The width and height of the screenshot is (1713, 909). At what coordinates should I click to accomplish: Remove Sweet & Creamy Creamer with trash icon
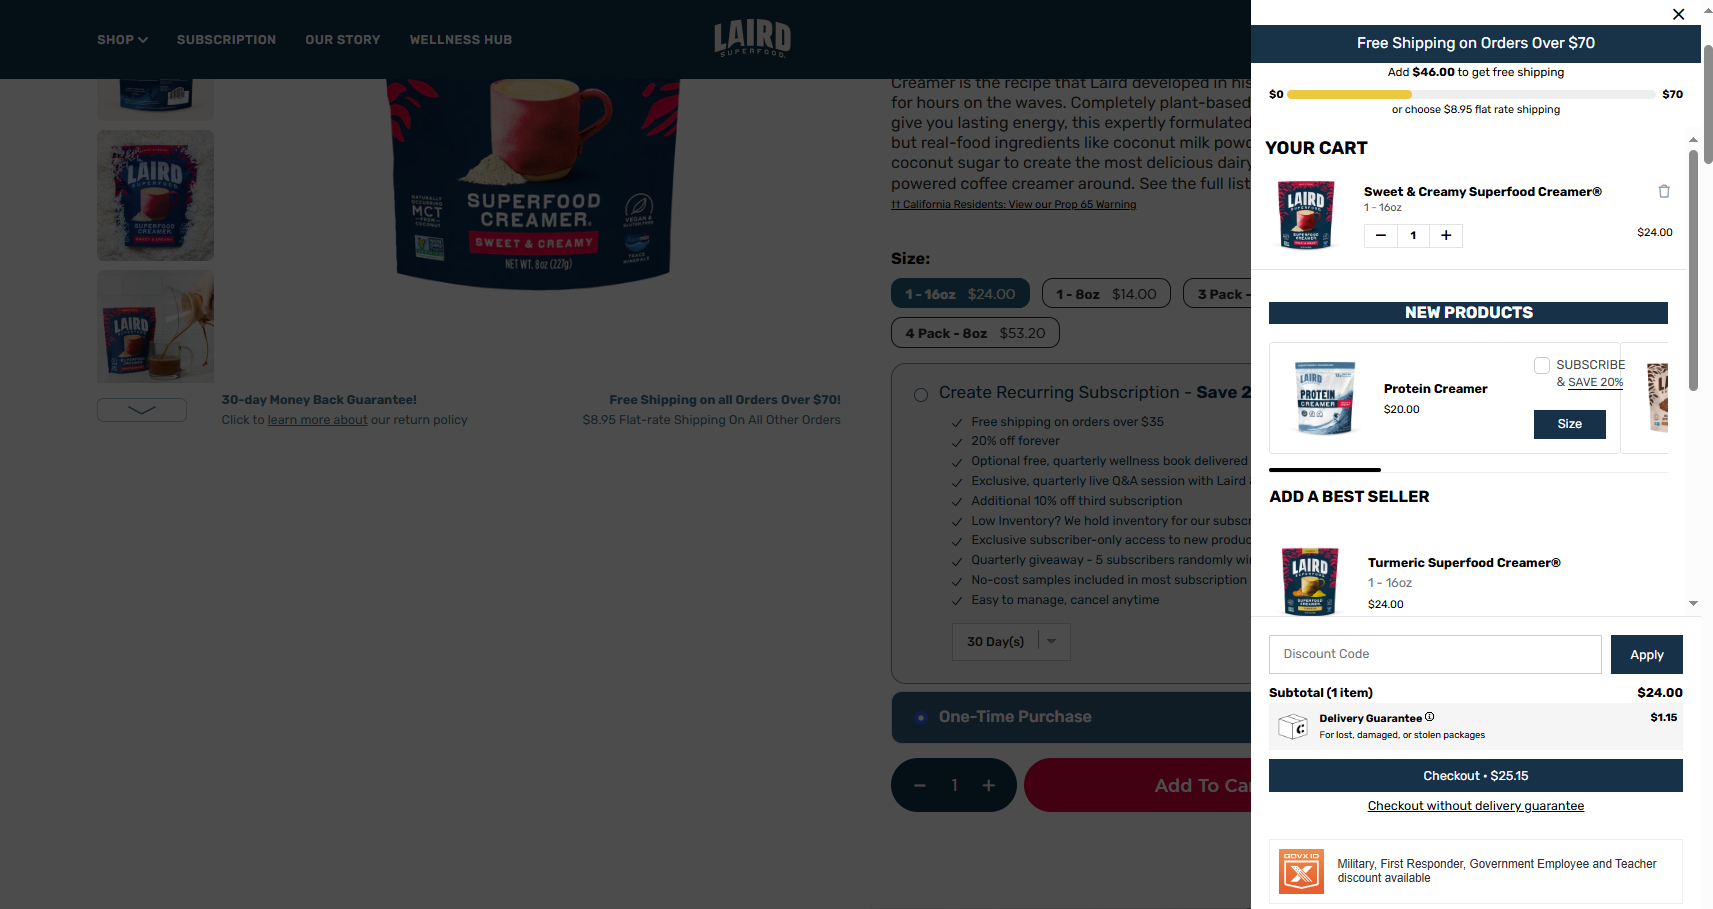[1664, 191]
